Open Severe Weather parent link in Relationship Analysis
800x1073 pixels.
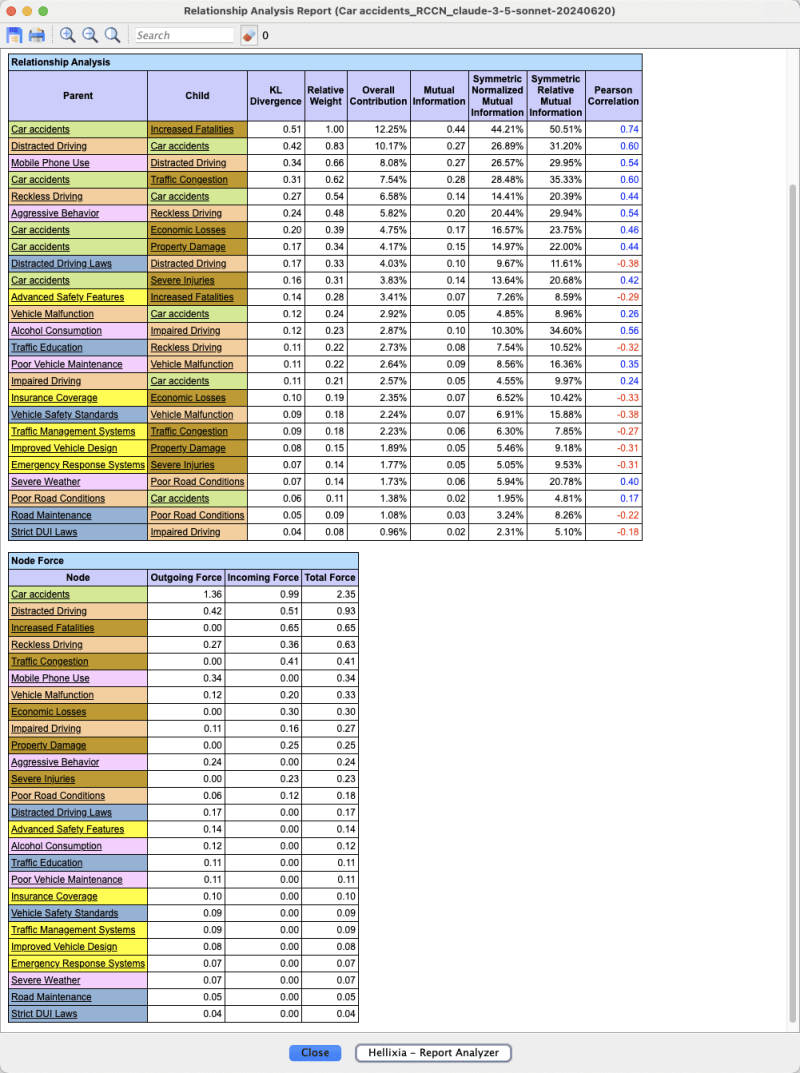[x=45, y=482]
